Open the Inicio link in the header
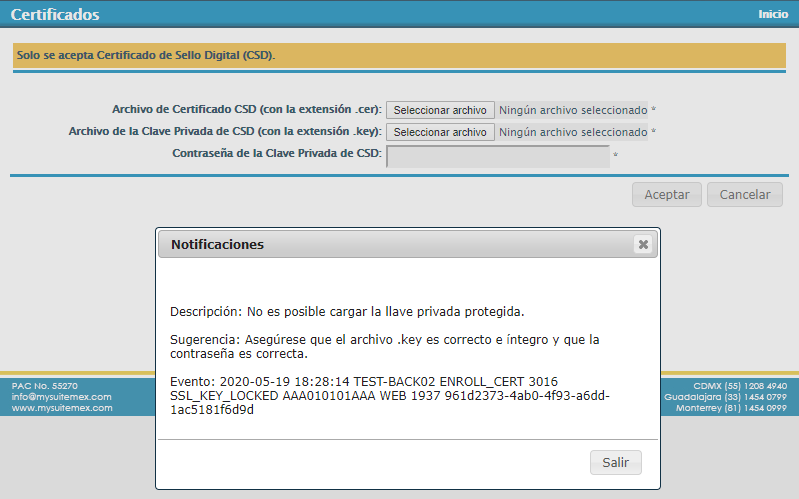This screenshot has height=499, width=799. (773, 14)
